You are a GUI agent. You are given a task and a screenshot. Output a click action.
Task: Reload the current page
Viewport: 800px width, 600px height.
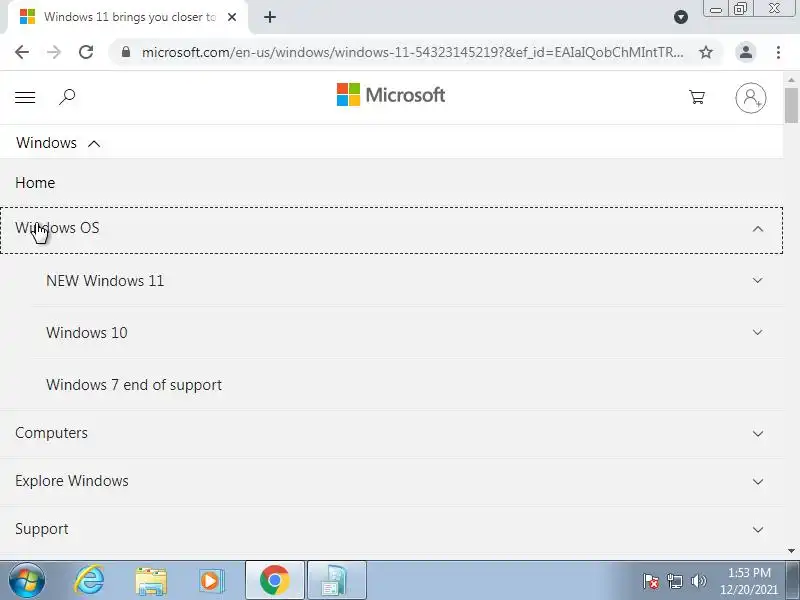tap(86, 52)
